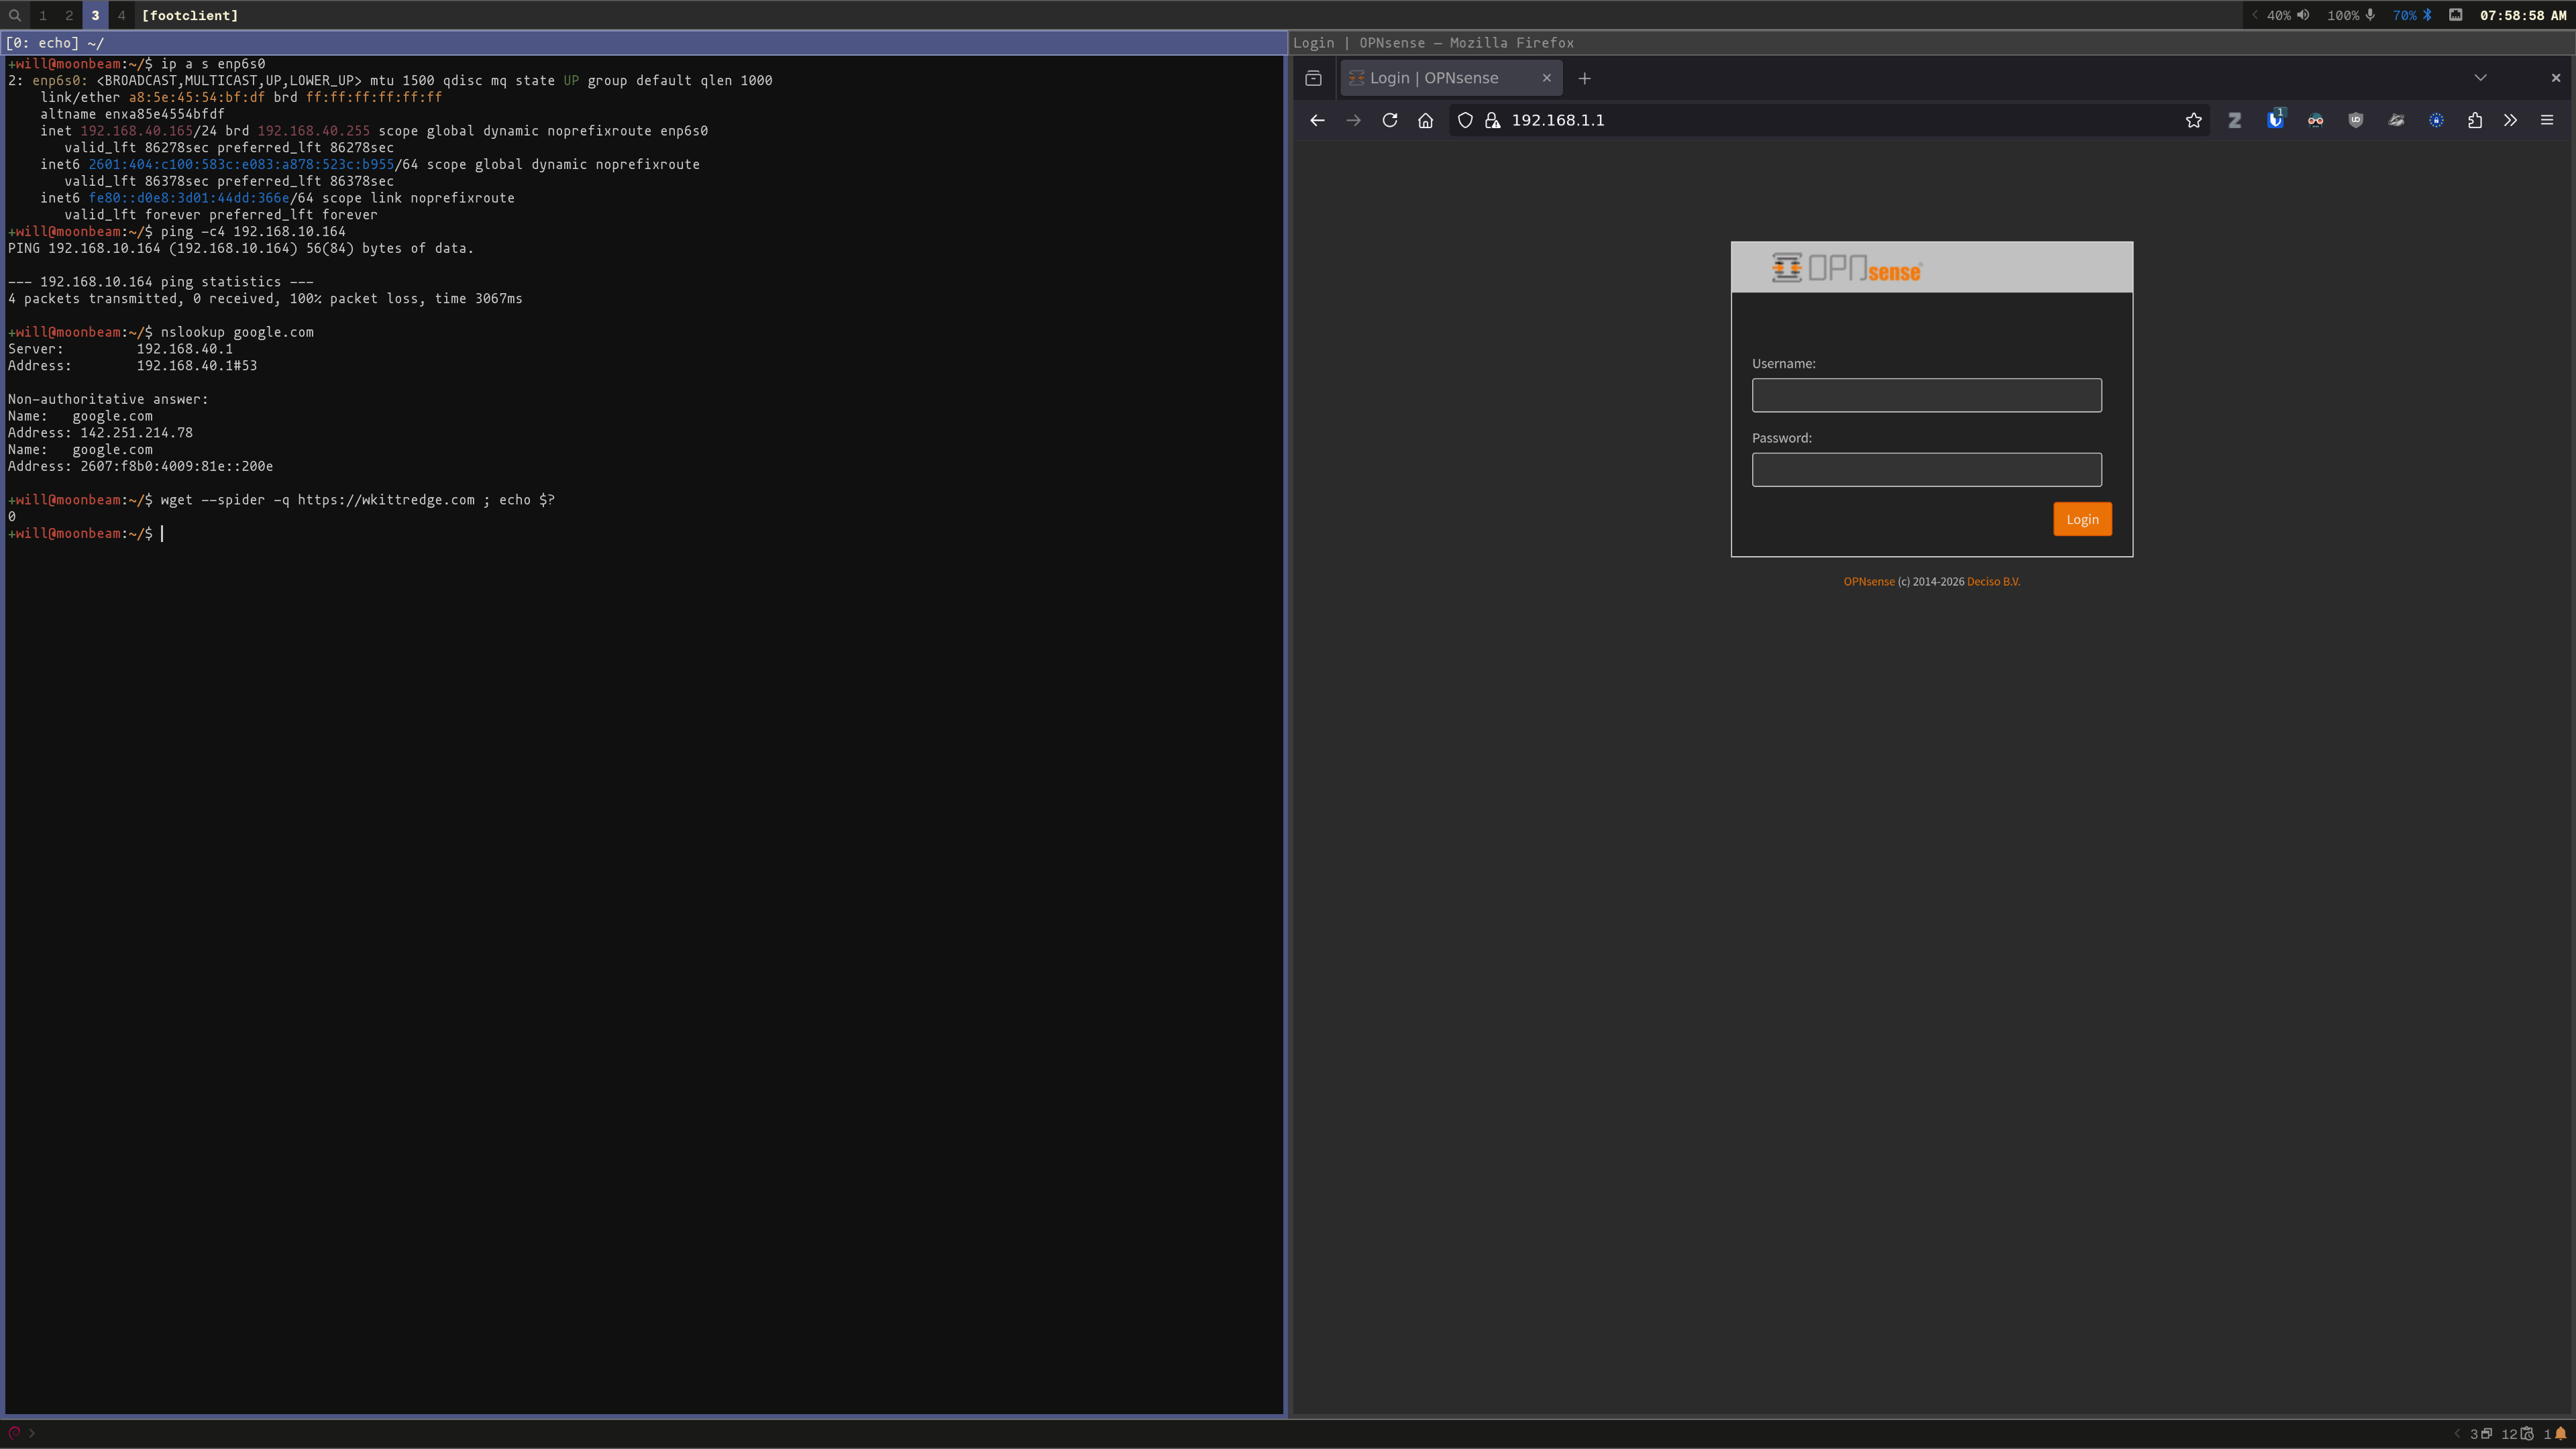Bookmark this page with the star icon
The height and width of the screenshot is (1449, 2576).
pos(2194,120)
